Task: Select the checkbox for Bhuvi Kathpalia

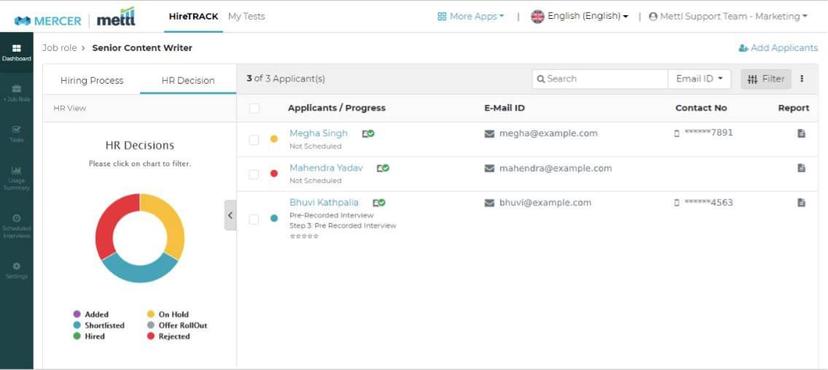Action: (x=254, y=219)
